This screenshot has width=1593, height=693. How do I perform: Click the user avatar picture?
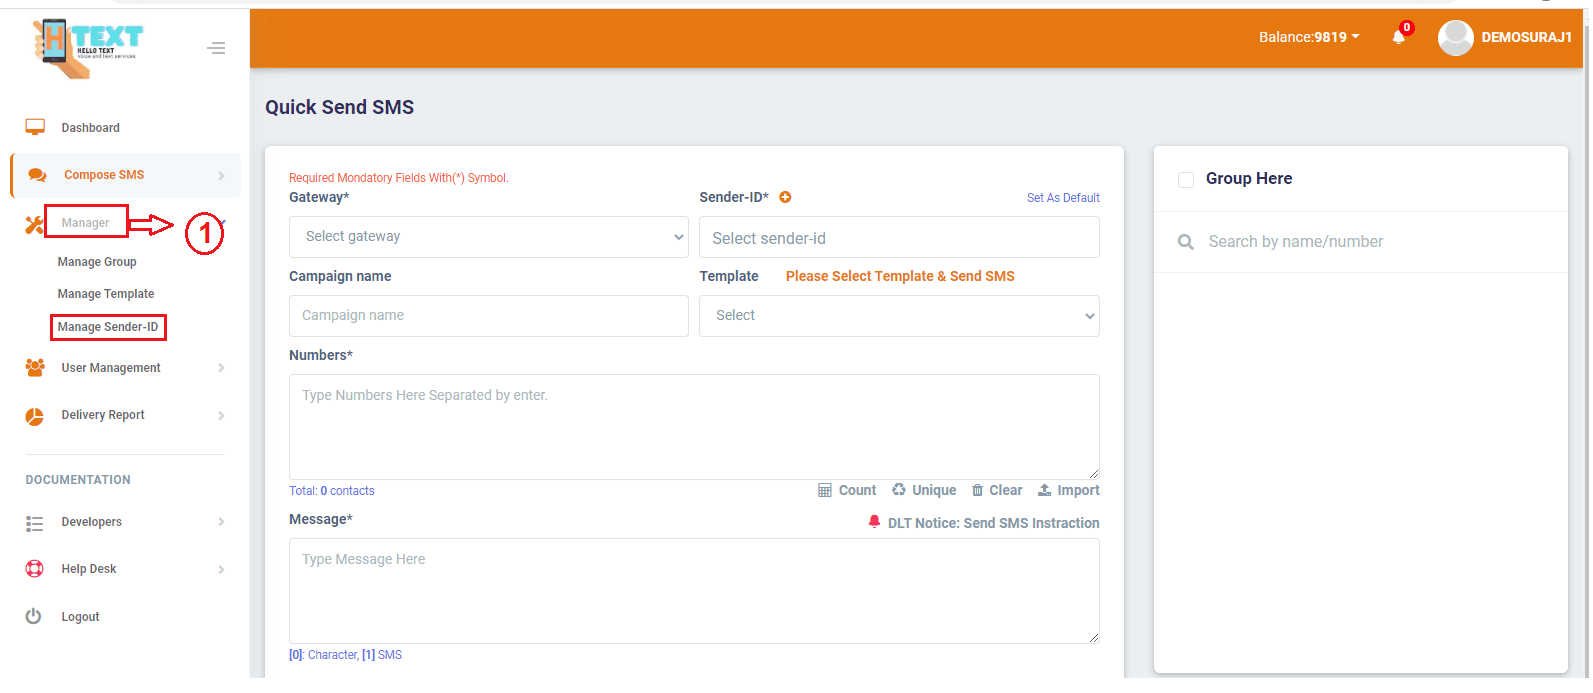point(1455,38)
